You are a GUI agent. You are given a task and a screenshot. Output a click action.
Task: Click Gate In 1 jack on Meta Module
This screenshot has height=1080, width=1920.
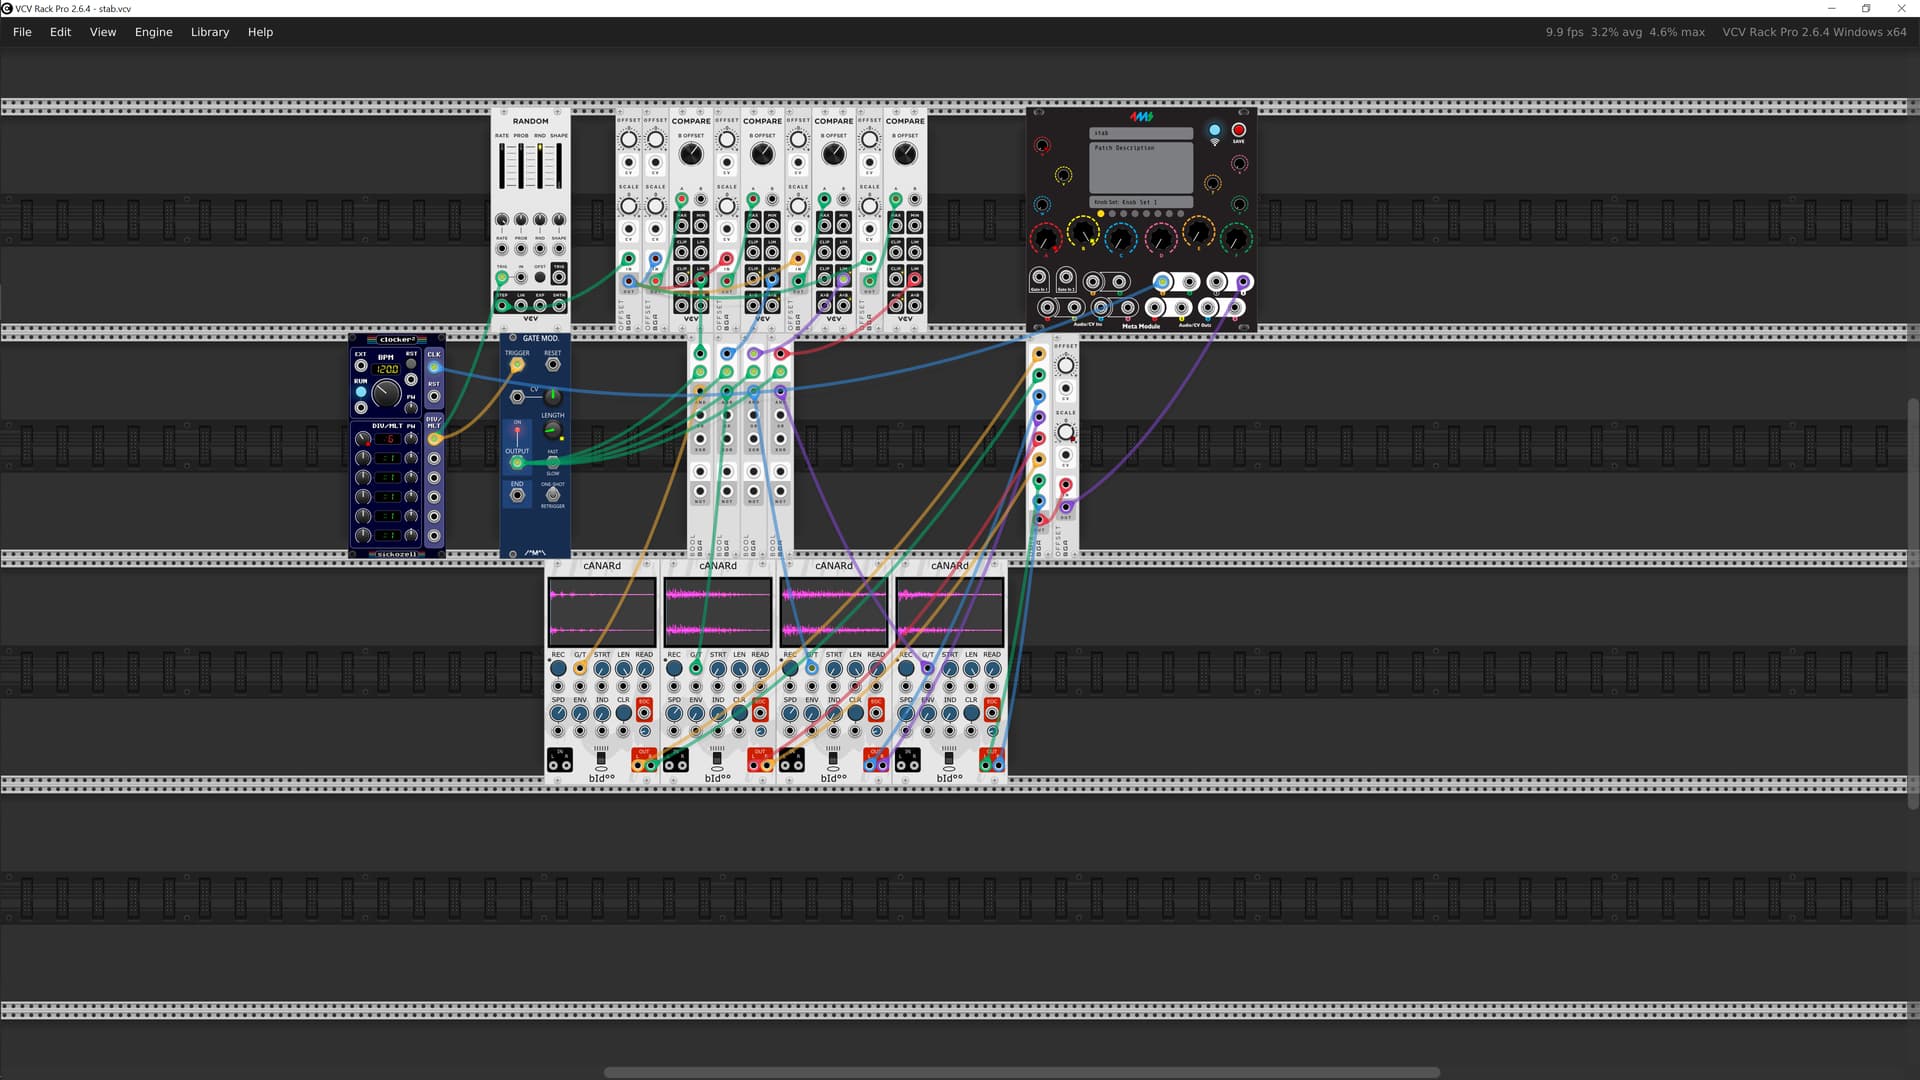pos(1039,277)
